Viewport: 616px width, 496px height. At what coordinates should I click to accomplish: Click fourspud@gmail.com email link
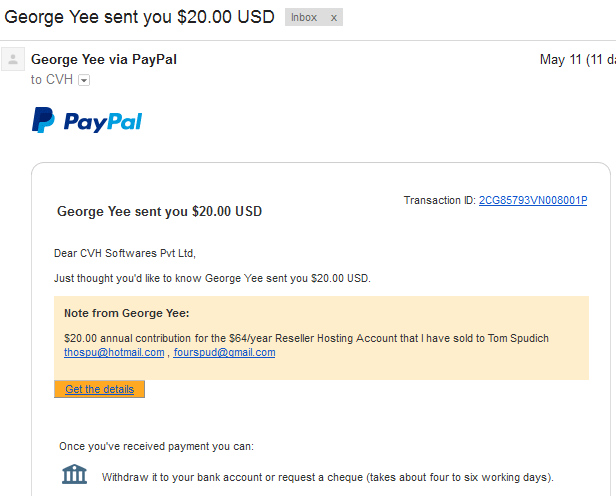pyautogui.click(x=224, y=352)
